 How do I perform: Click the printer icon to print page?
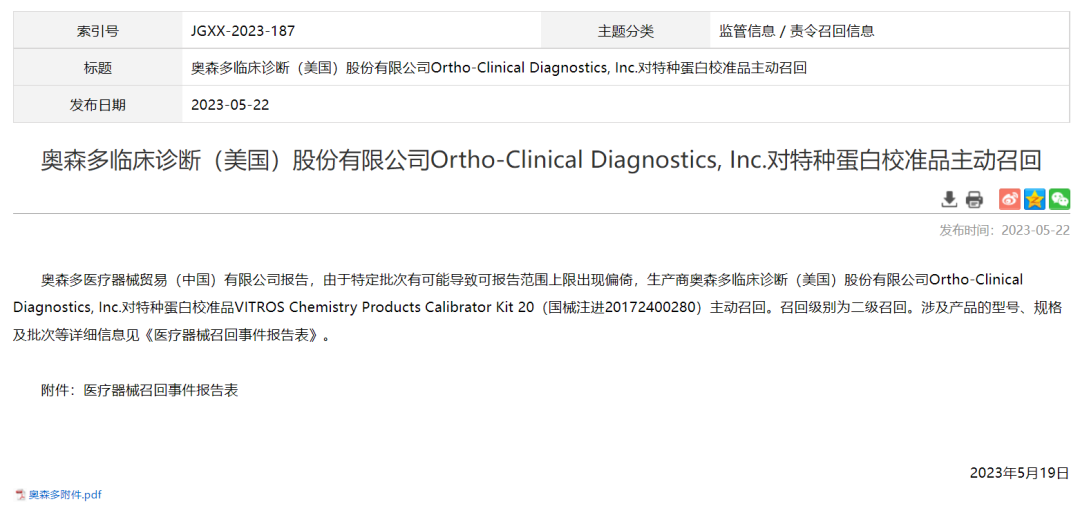pos(974,199)
